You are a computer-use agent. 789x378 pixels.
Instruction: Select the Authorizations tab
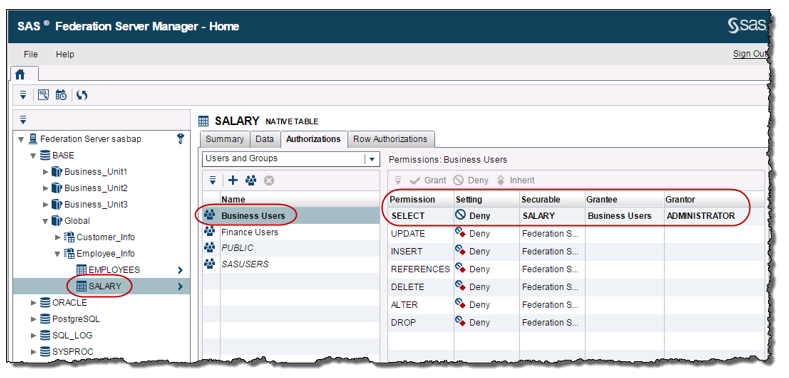click(313, 139)
